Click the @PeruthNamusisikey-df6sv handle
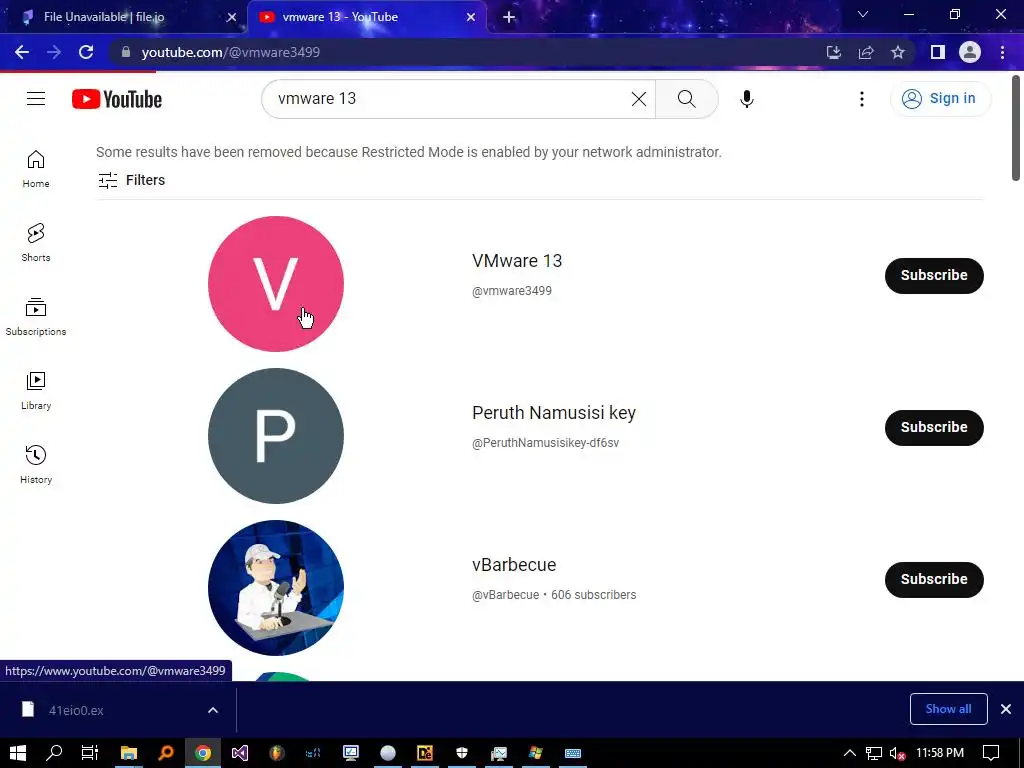 [x=545, y=443]
